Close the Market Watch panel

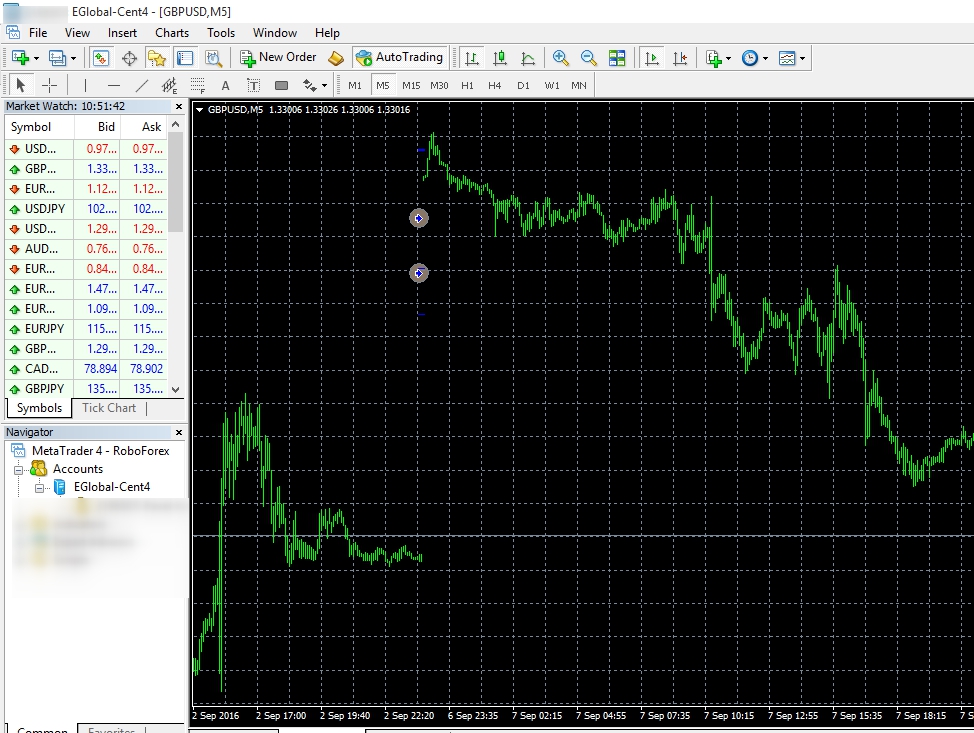179,106
